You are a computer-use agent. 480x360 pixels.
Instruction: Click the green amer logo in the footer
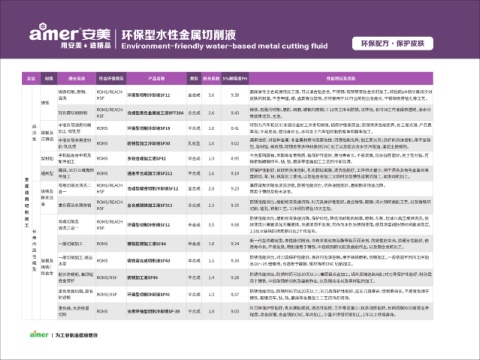39,334
